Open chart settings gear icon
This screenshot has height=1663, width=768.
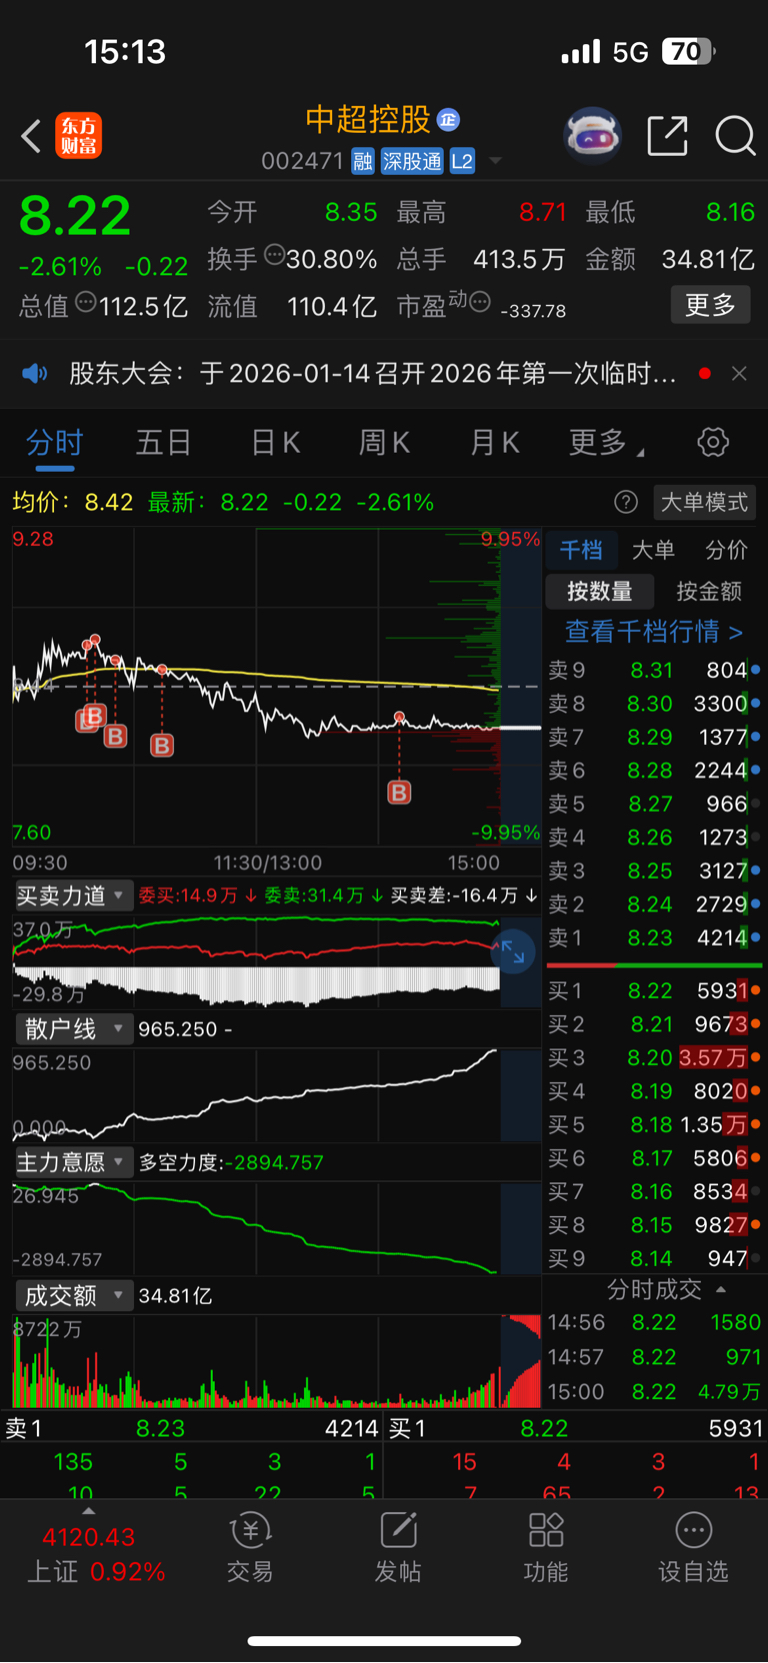[x=713, y=442]
